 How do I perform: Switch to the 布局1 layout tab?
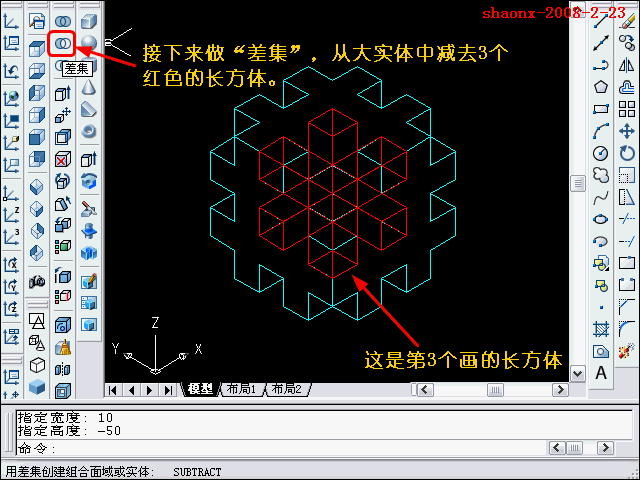click(242, 389)
